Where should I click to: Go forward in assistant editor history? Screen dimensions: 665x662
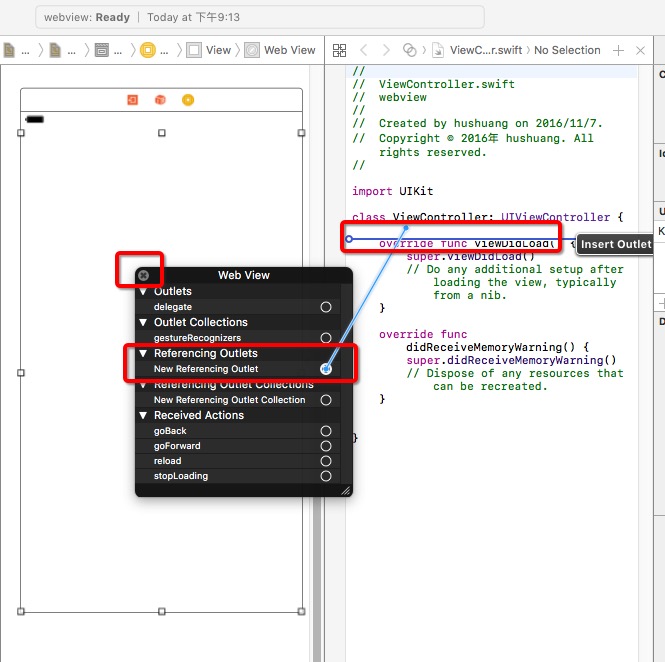pyautogui.click(x=386, y=50)
